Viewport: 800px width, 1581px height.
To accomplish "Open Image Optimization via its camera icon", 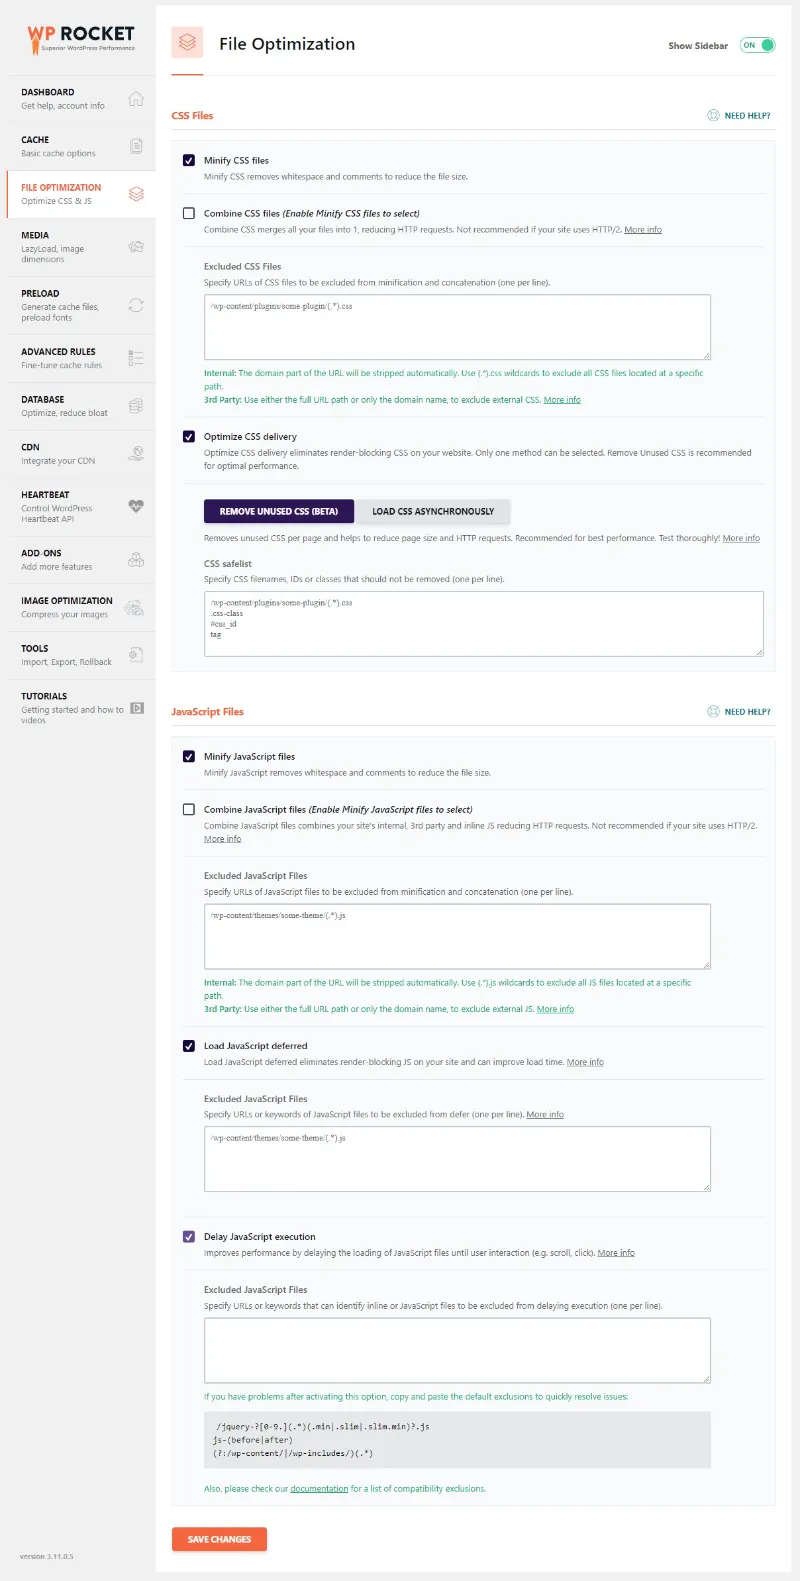I will (135, 608).
